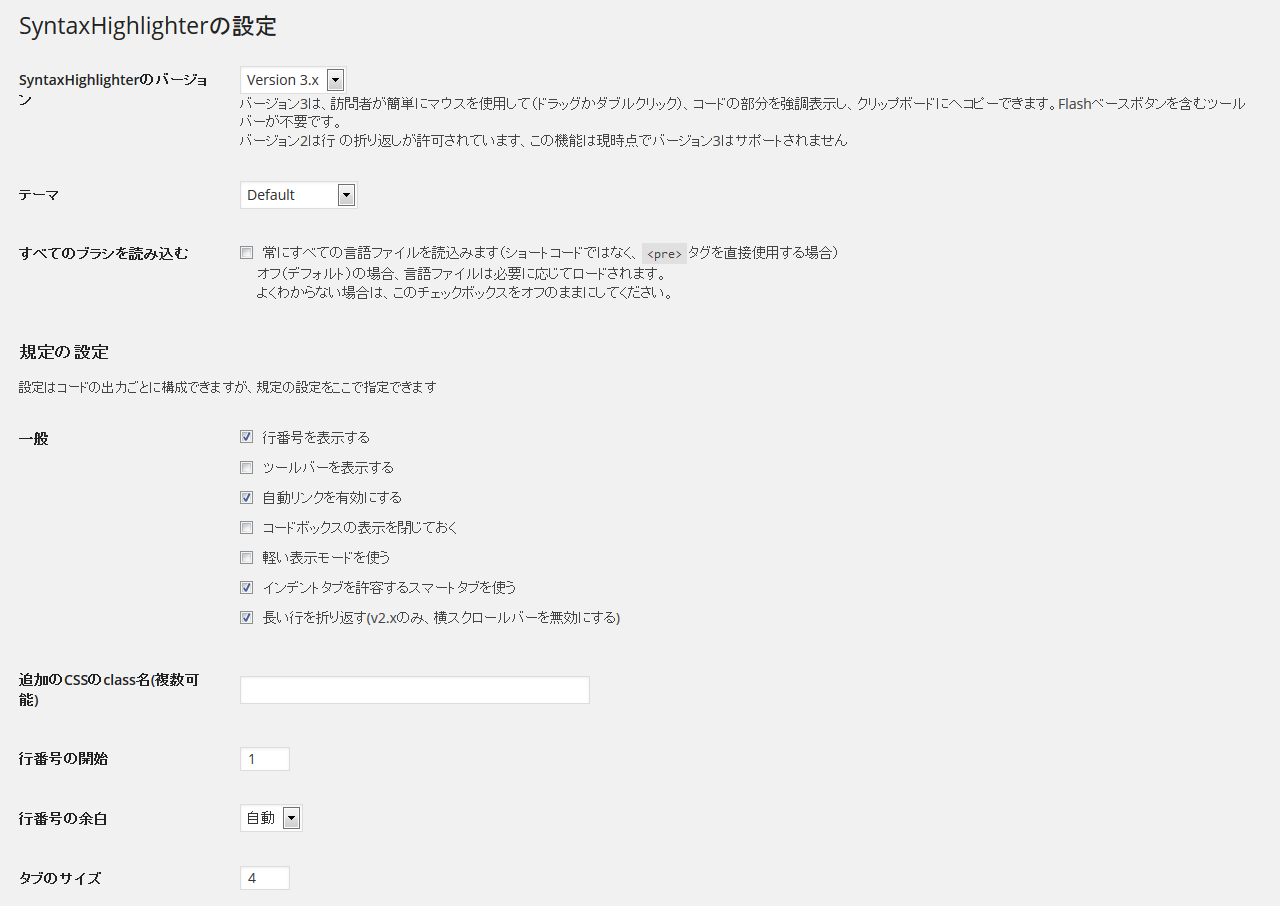
Task: Click the よくわからない場合は help text line
Action: pyautogui.click(x=464, y=293)
